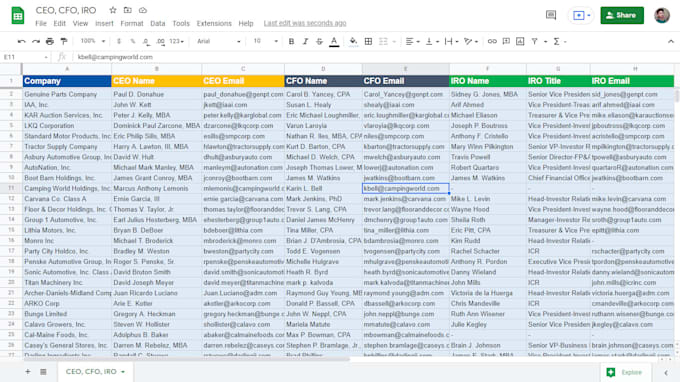This screenshot has width=680, height=382.
Task: Click the formula bar with kbell@campingworld.com
Action: point(373,57)
